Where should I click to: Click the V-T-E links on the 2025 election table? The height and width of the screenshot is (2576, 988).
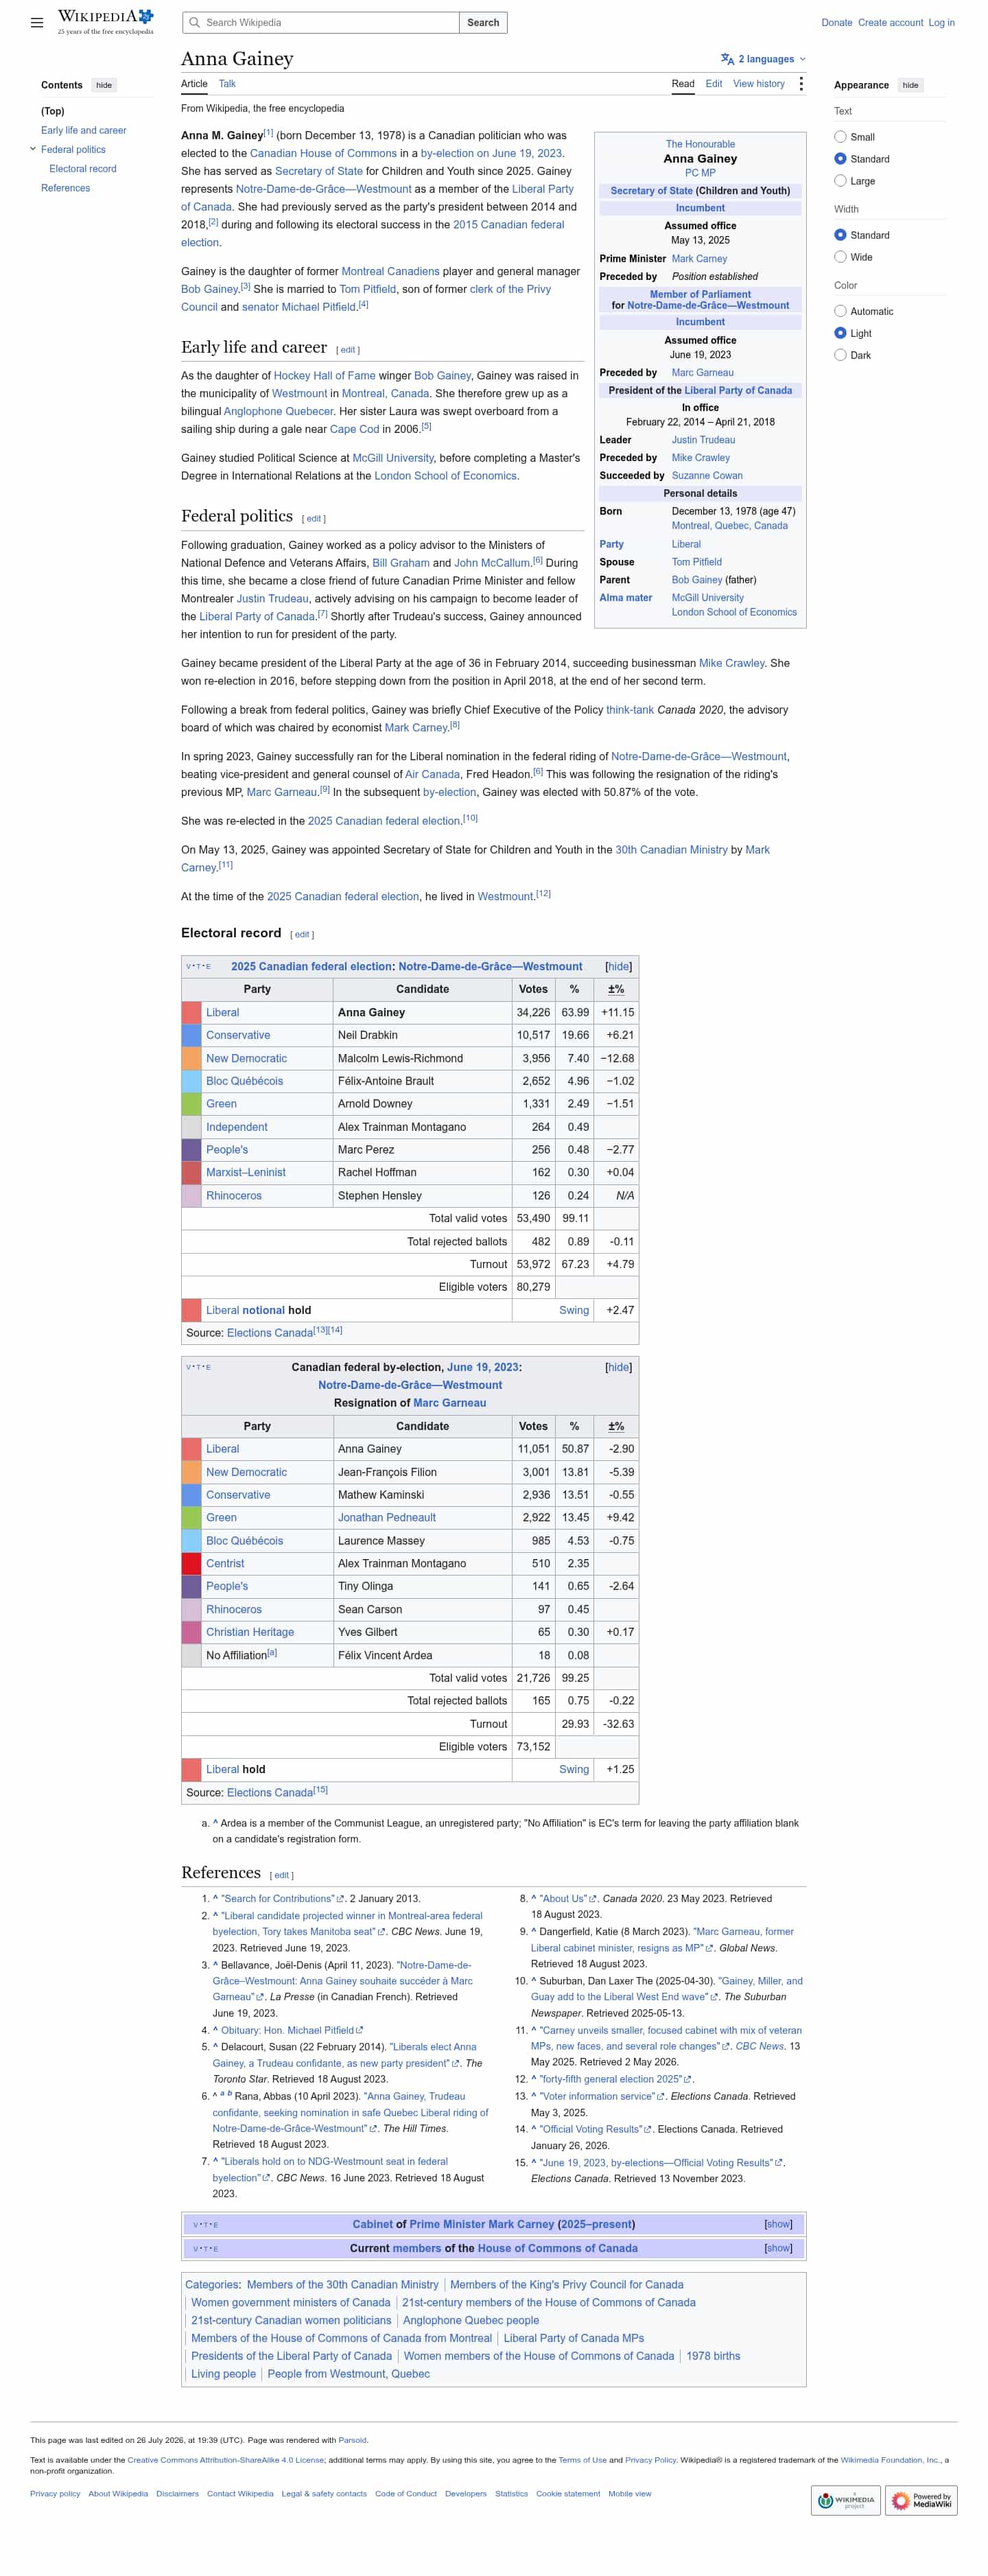[x=198, y=967]
